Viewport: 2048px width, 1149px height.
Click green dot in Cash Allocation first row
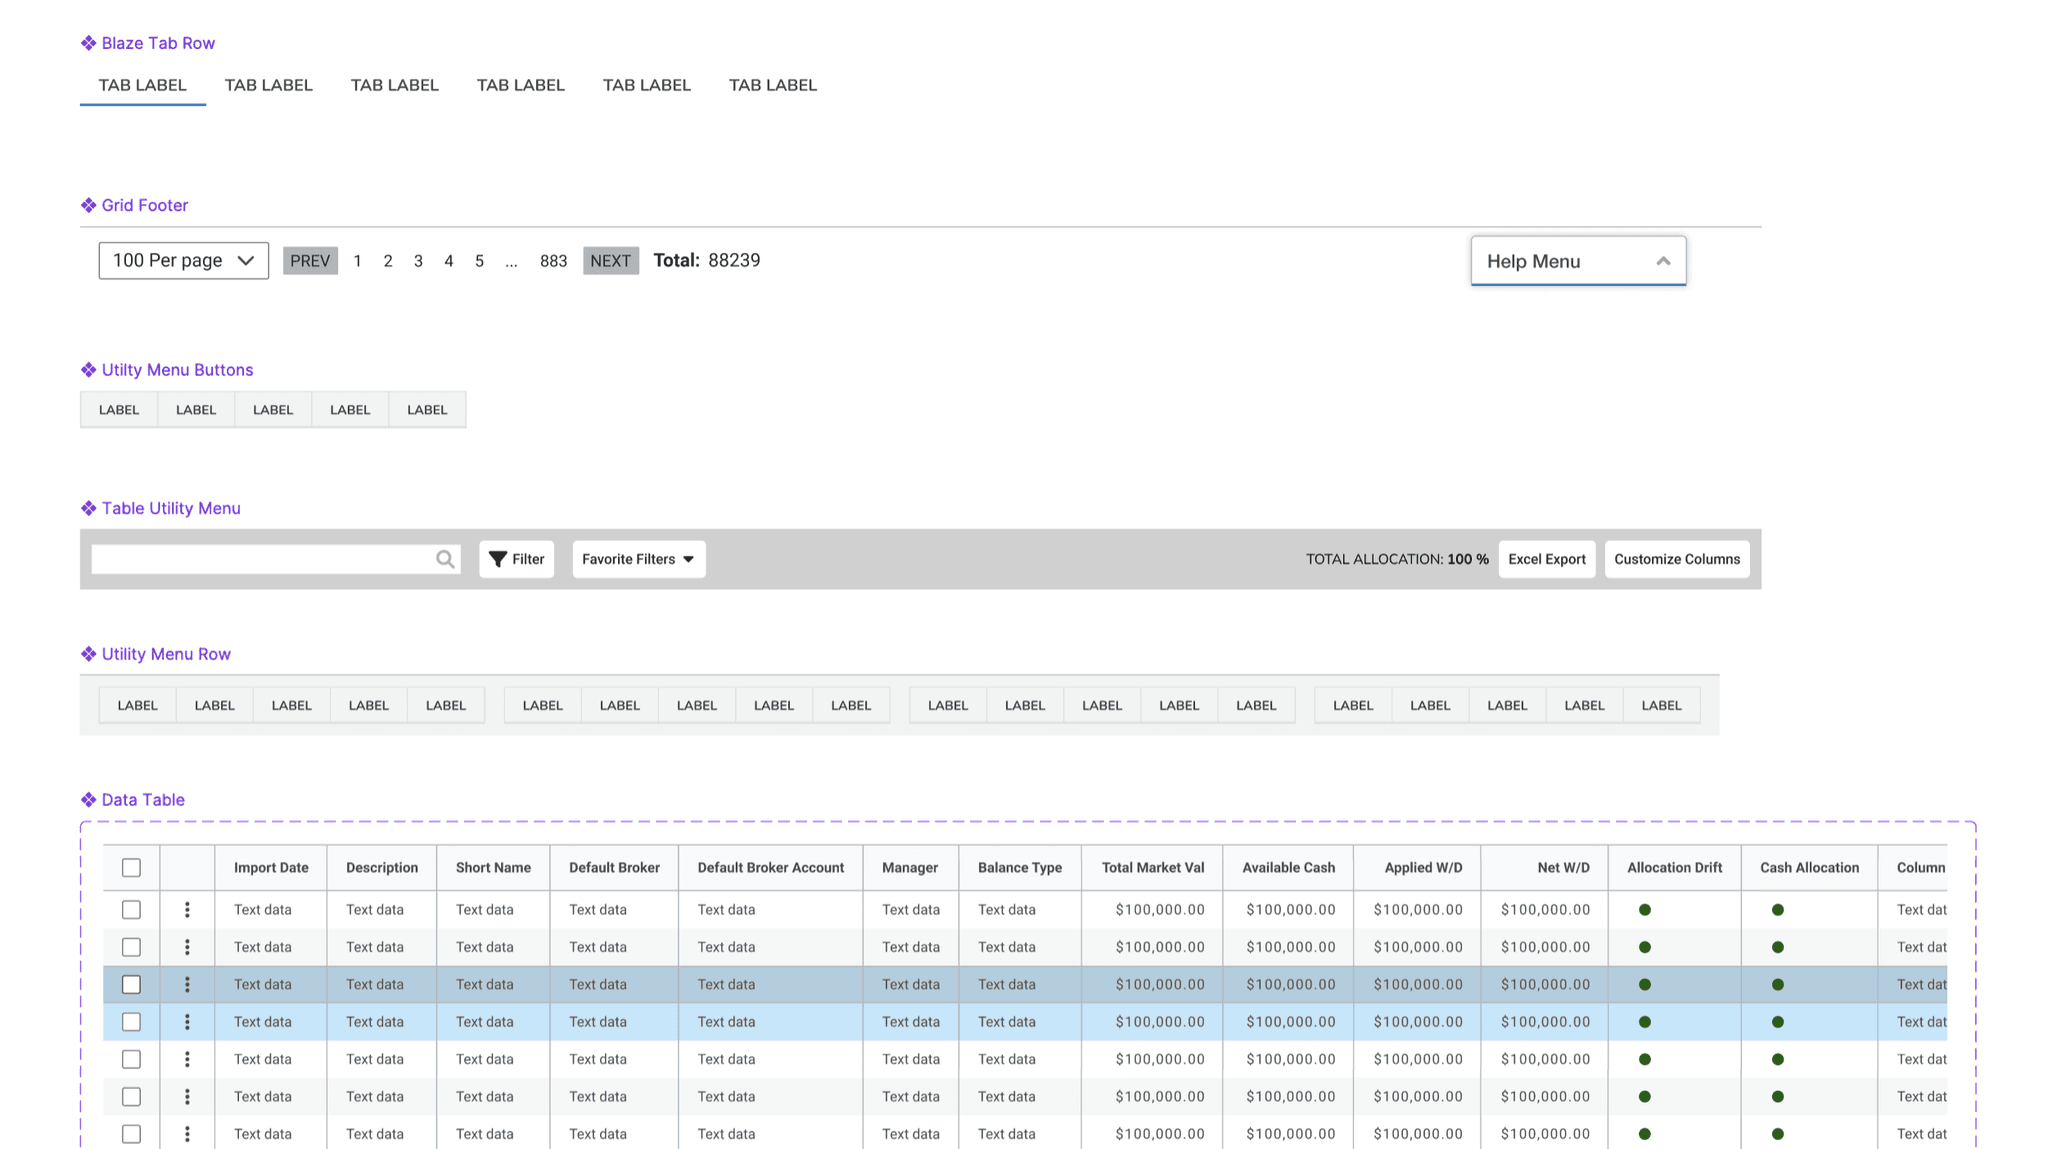click(1778, 910)
